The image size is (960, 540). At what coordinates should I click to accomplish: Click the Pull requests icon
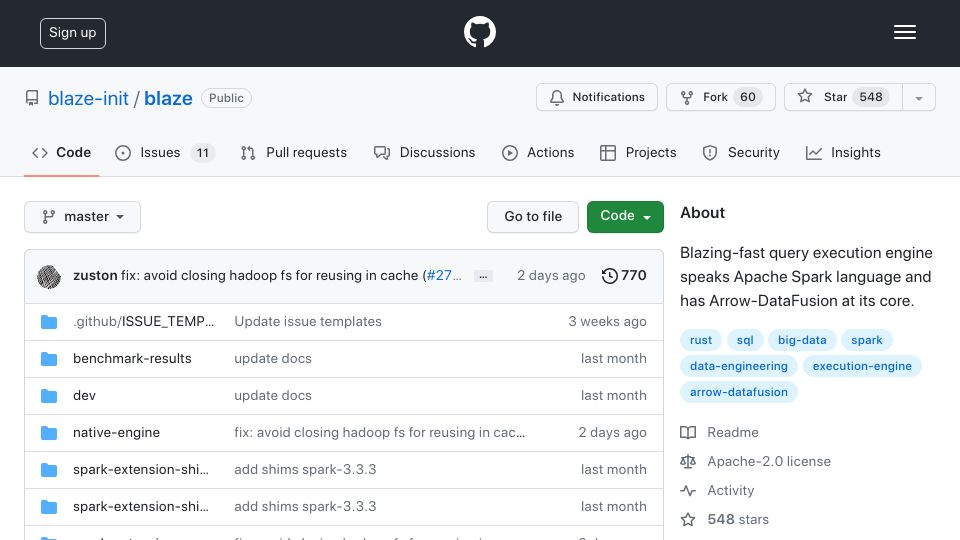tap(248, 153)
